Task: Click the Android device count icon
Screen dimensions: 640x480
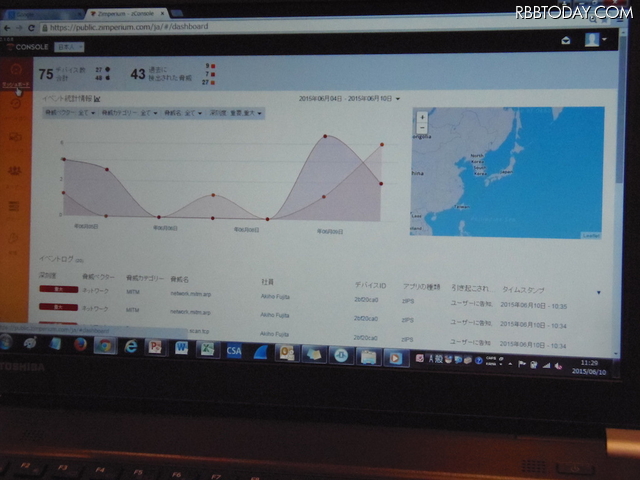Action: (108, 69)
